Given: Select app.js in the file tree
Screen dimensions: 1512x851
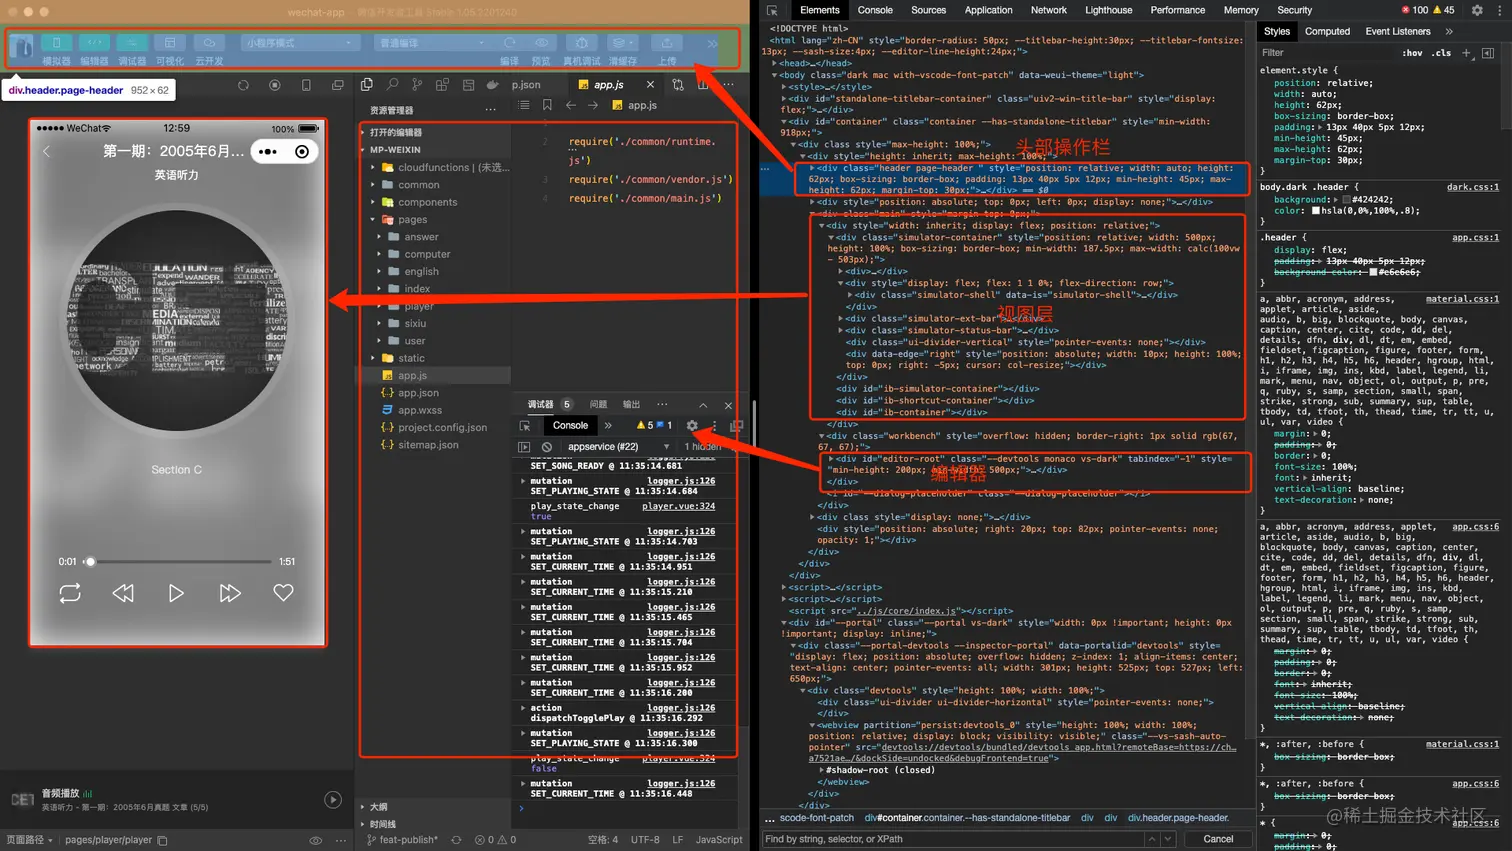Looking at the screenshot, I should pyautogui.click(x=436, y=376).
